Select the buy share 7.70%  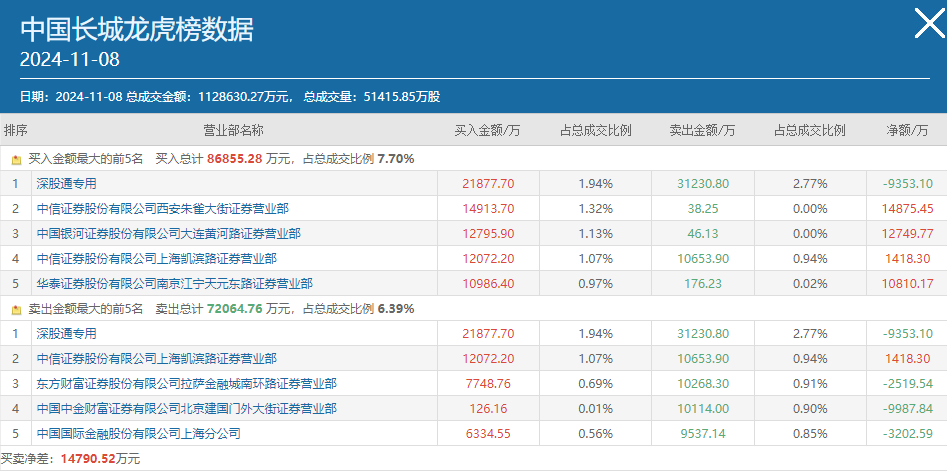coord(396,159)
